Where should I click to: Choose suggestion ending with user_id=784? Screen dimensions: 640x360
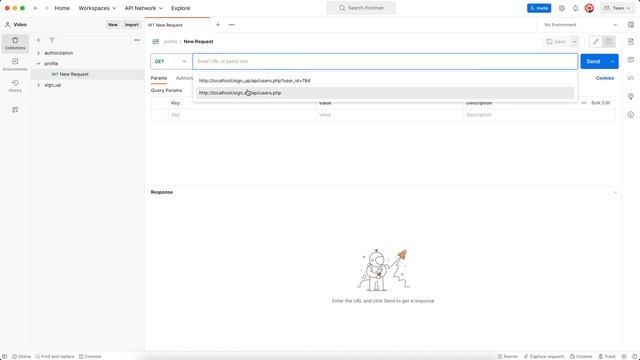pyautogui.click(x=385, y=81)
